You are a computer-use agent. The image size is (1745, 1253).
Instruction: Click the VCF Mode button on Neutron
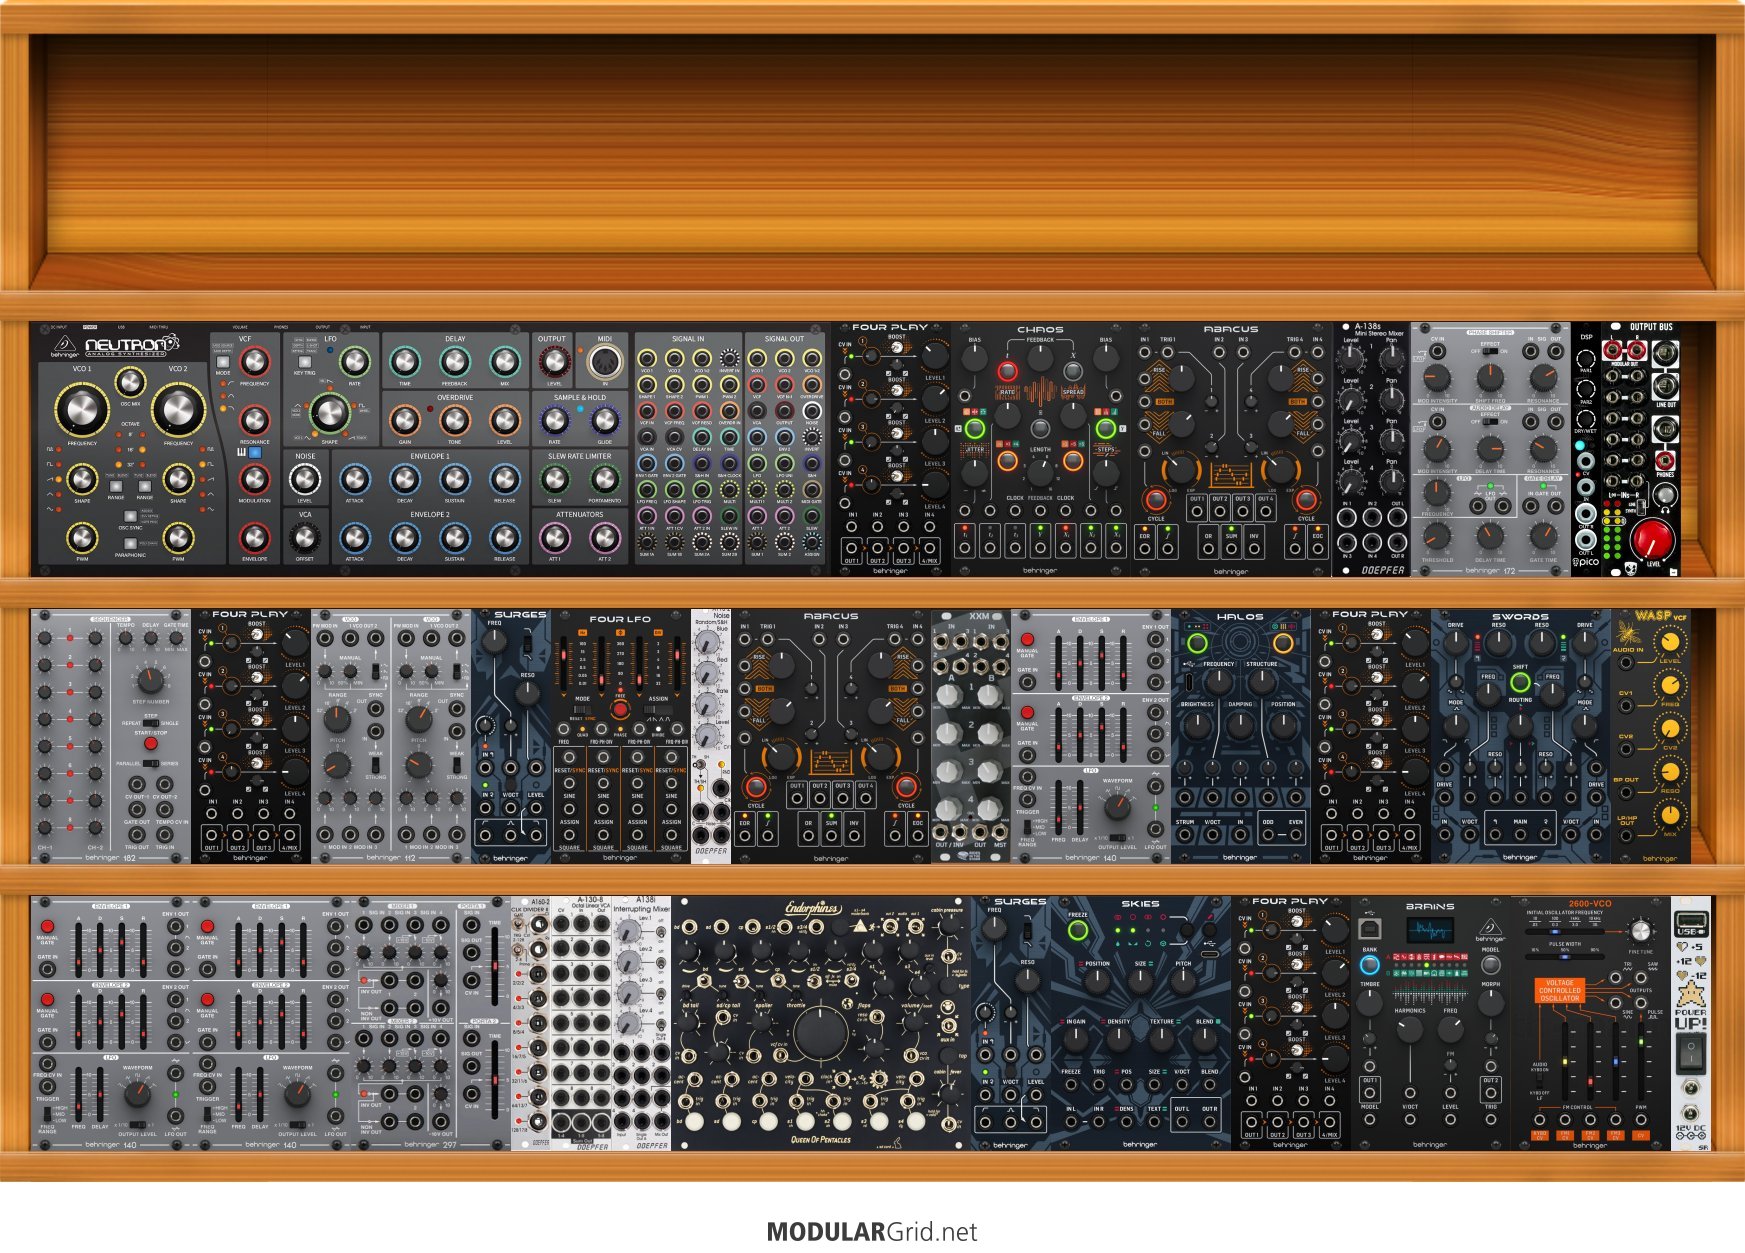pyautogui.click(x=223, y=362)
